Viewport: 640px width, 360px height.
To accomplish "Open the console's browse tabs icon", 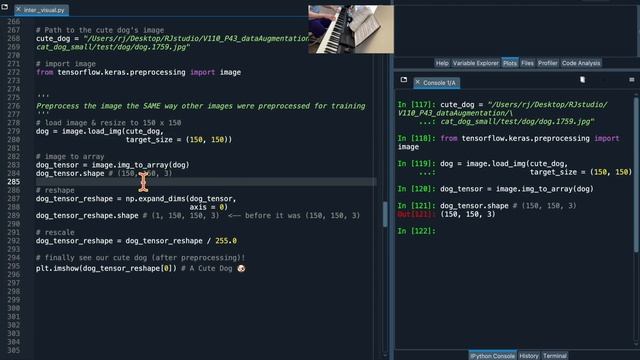I will pyautogui.click(x=404, y=80).
